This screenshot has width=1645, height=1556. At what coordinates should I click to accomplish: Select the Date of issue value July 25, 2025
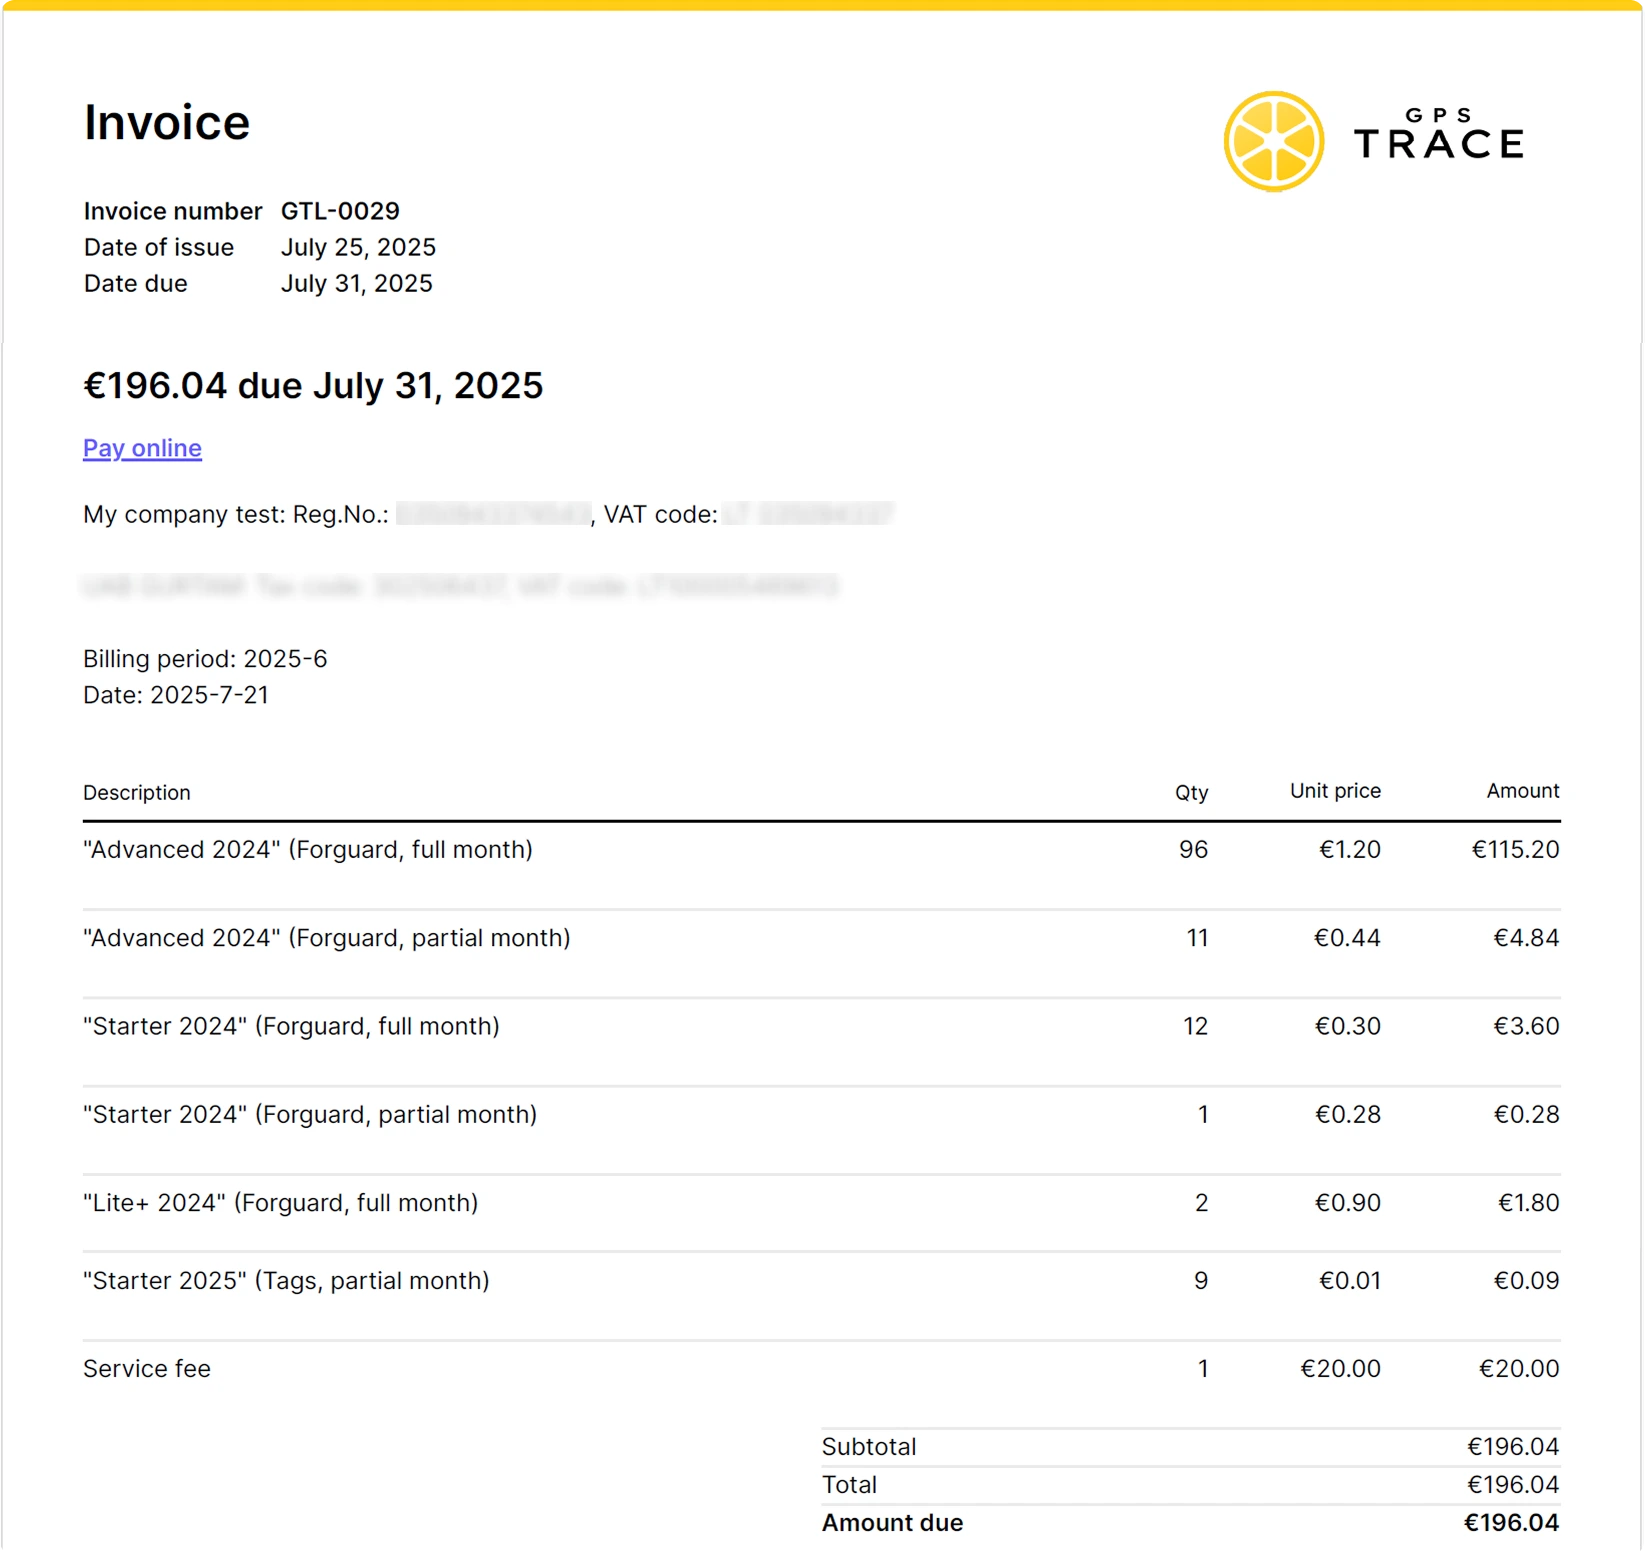point(358,247)
